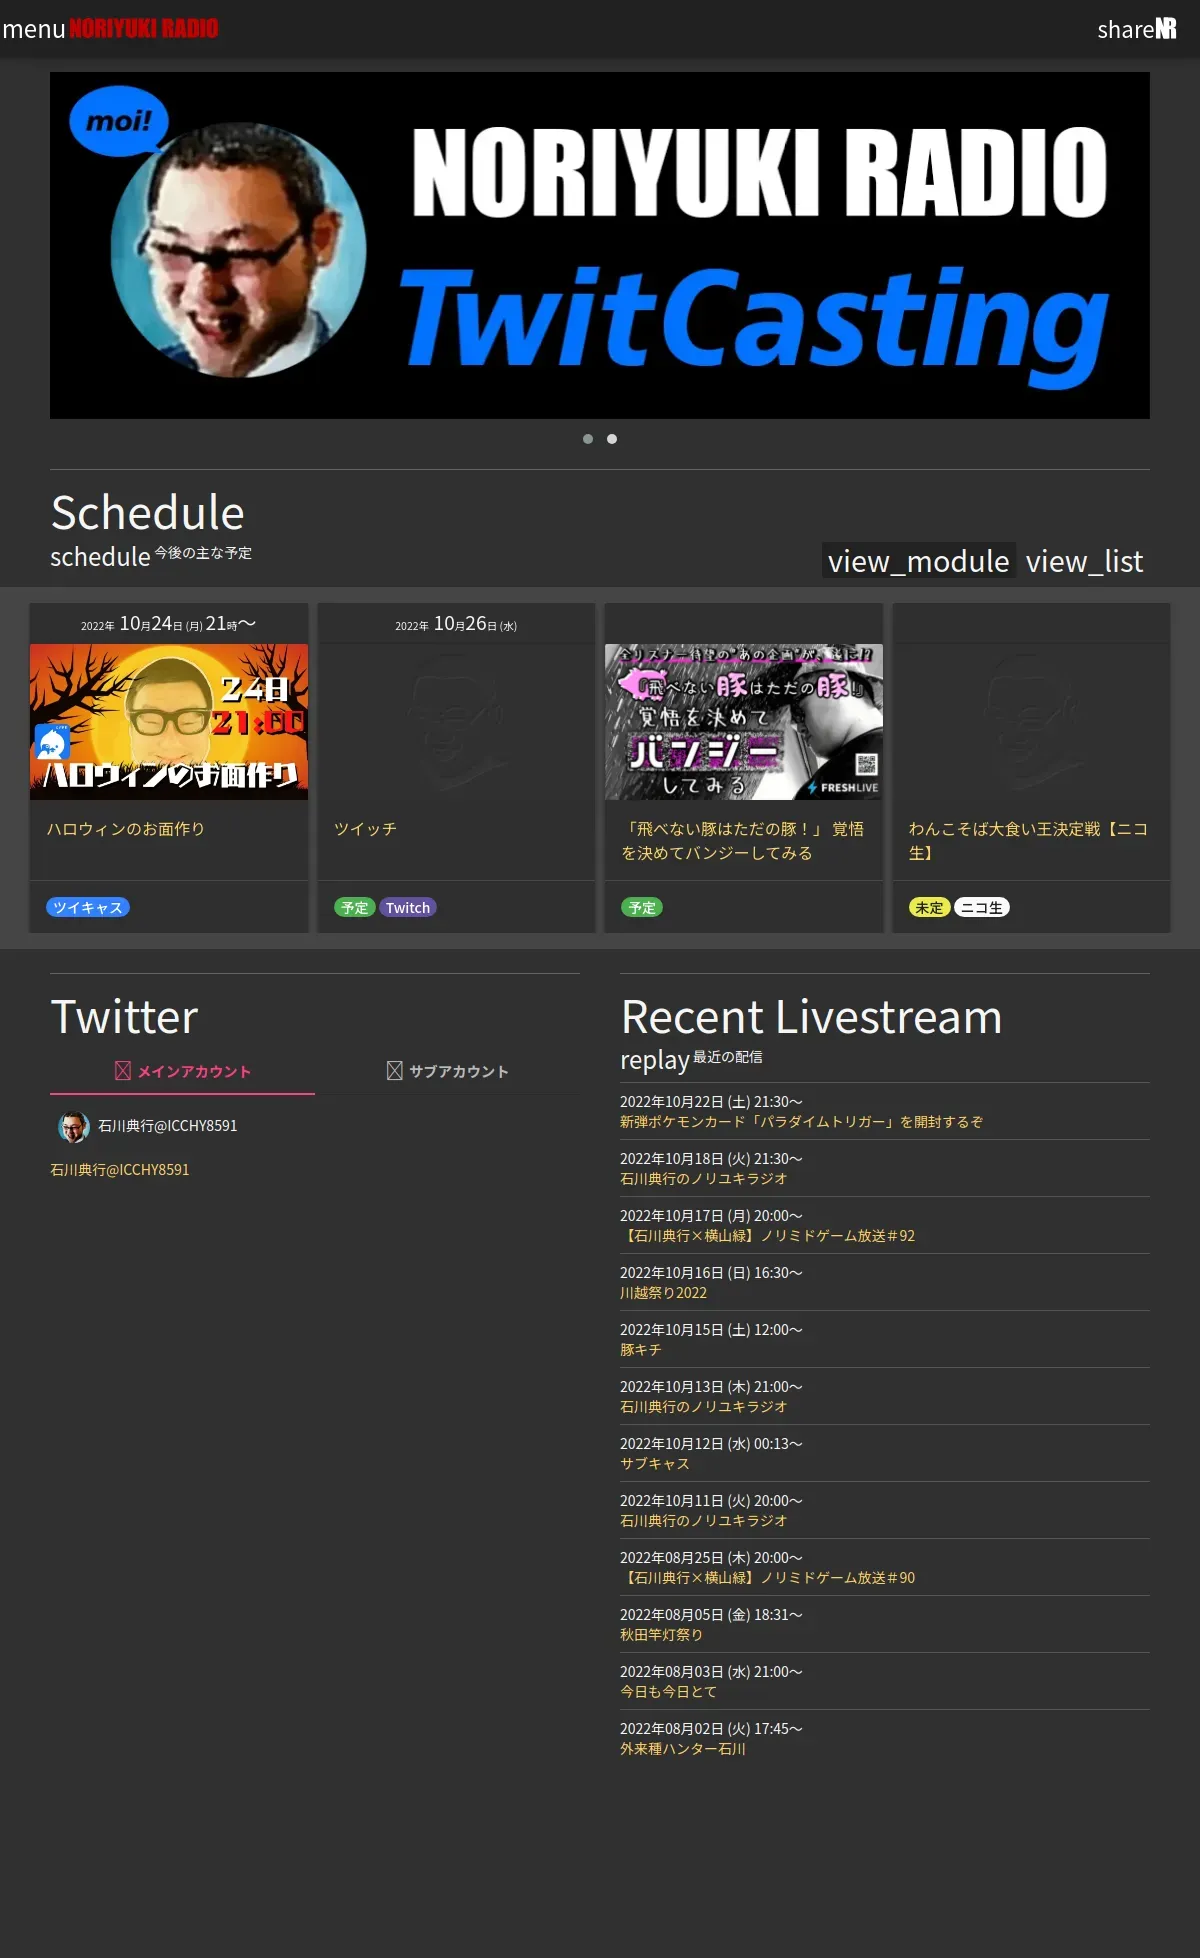Click the placeholder thumbnail on わんこそば card
The height and width of the screenshot is (1958, 1200).
(x=1031, y=722)
